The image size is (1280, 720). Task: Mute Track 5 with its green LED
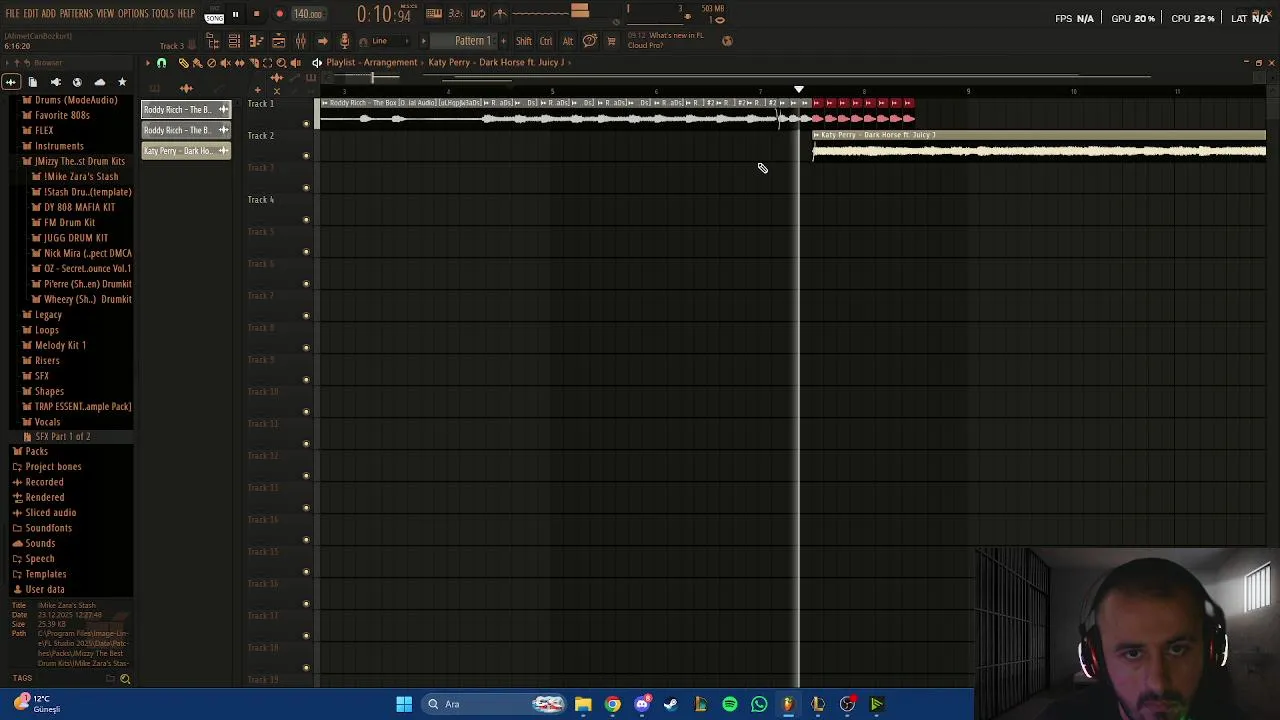(306, 251)
